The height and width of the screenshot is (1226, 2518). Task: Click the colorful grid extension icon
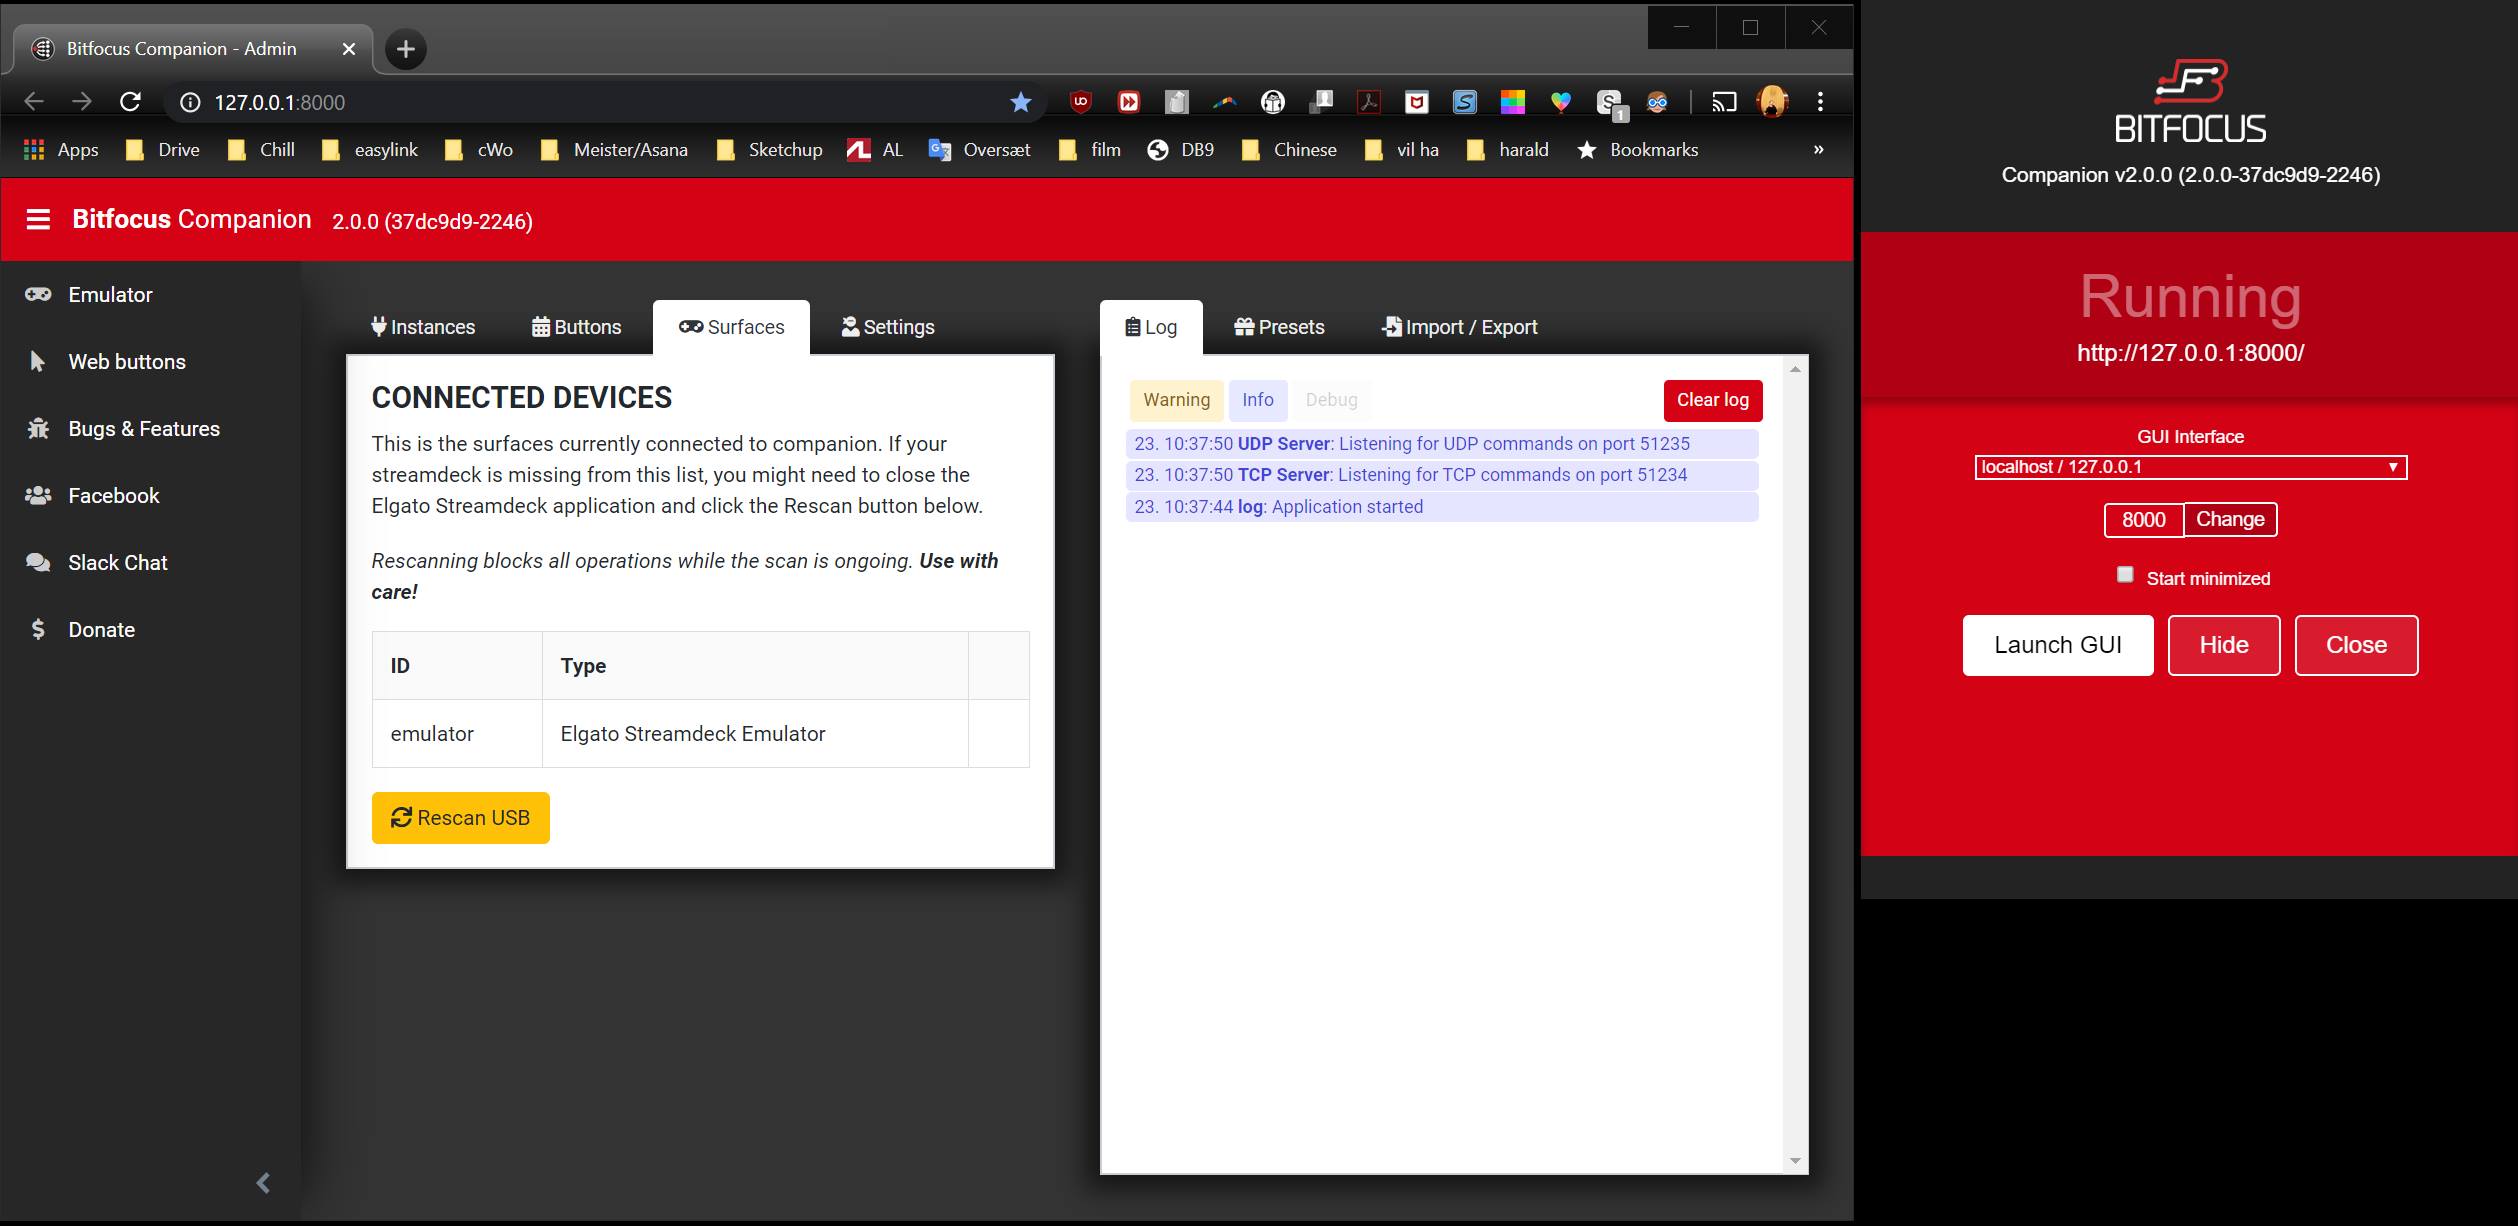tap(1512, 101)
